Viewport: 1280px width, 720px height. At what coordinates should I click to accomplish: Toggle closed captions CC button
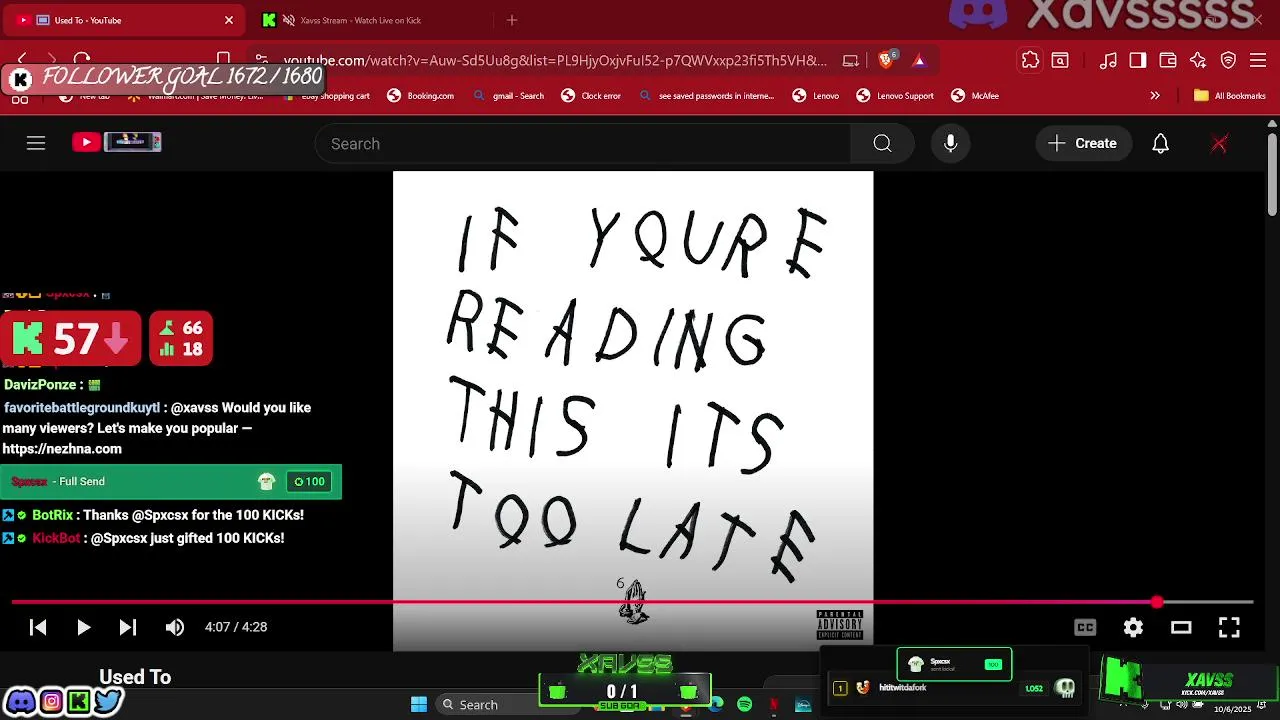(x=1085, y=627)
